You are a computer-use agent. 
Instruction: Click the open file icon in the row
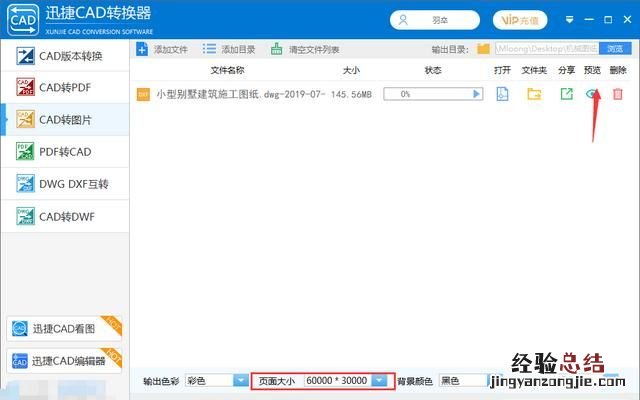point(503,94)
